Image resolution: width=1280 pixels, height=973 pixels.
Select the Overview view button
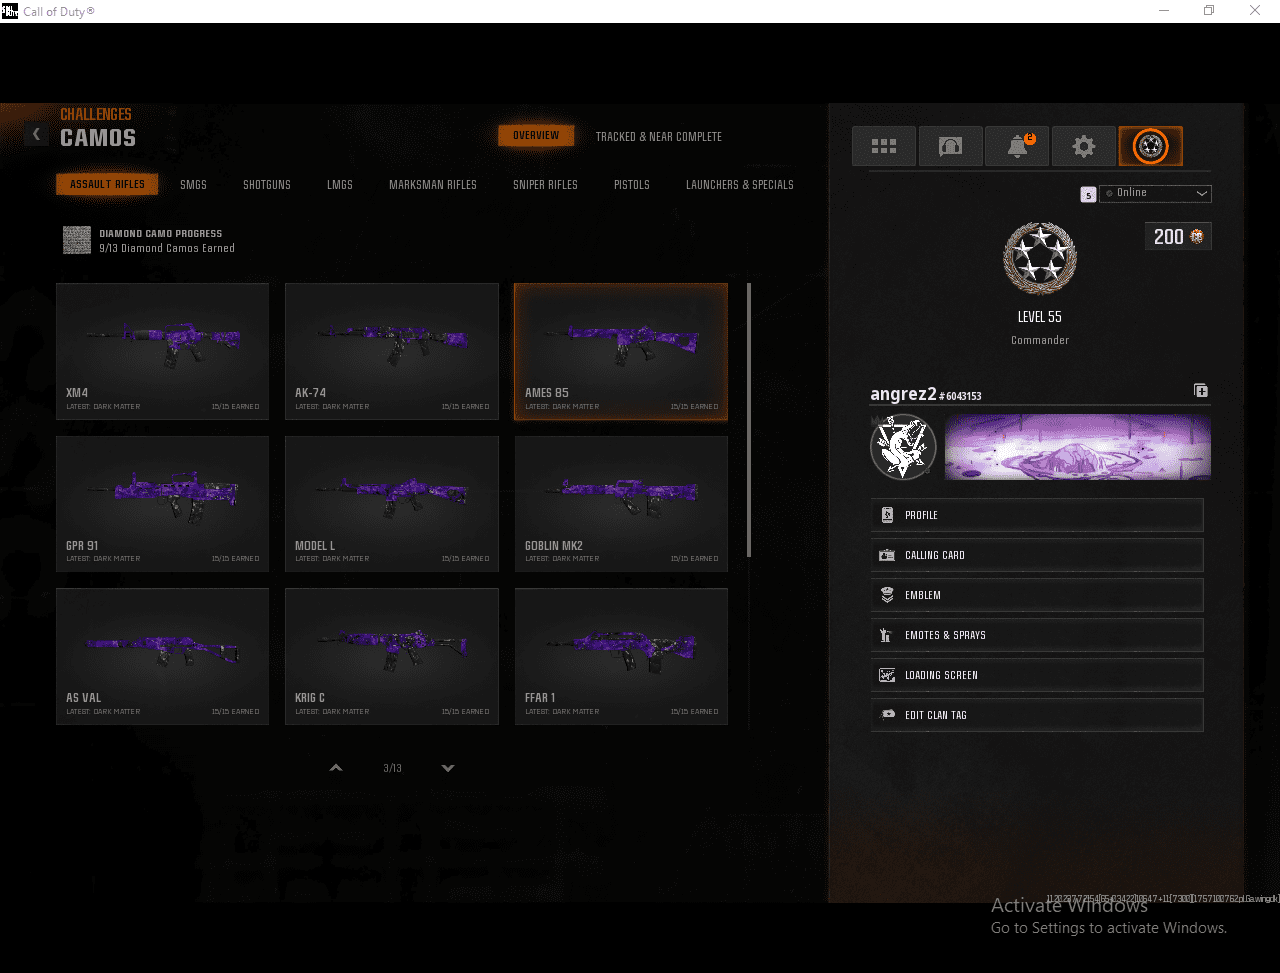536,136
